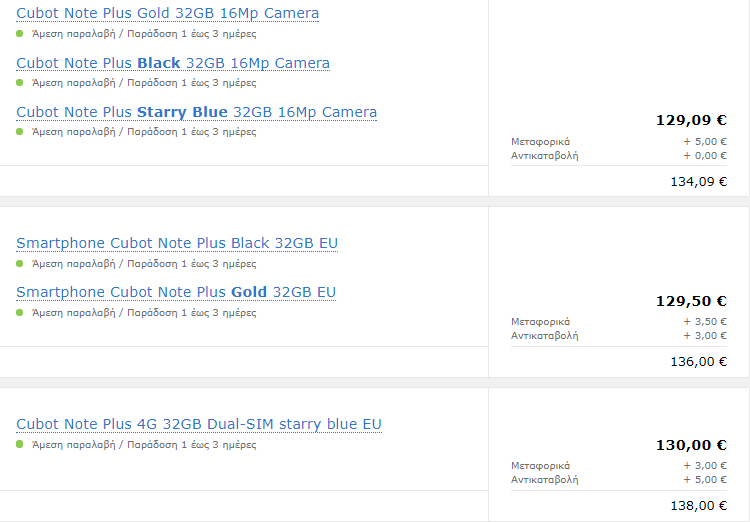This screenshot has width=750, height=522.
Task: Click green availability dot under Starry Blue 16Mp listing
Action: [x=20, y=131]
